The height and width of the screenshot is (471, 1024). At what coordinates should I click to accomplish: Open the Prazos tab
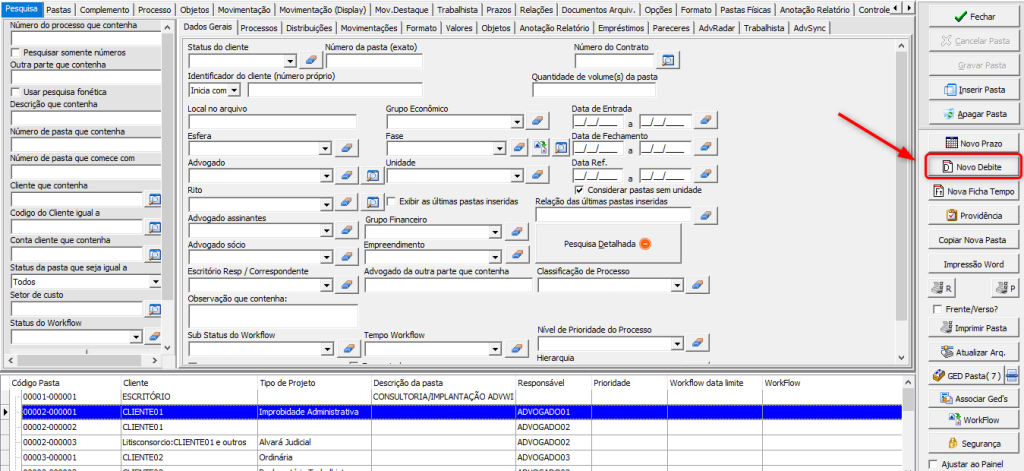click(497, 10)
